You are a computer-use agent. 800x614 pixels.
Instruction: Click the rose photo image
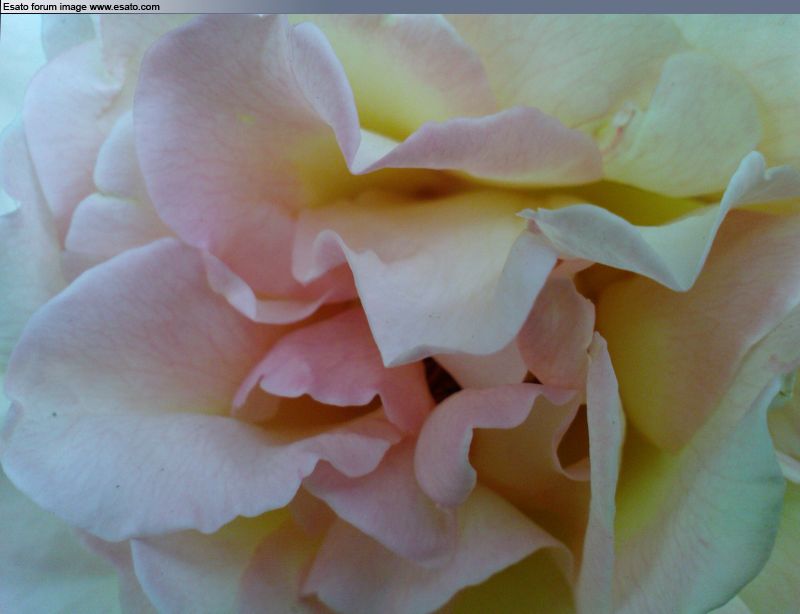pos(400,314)
